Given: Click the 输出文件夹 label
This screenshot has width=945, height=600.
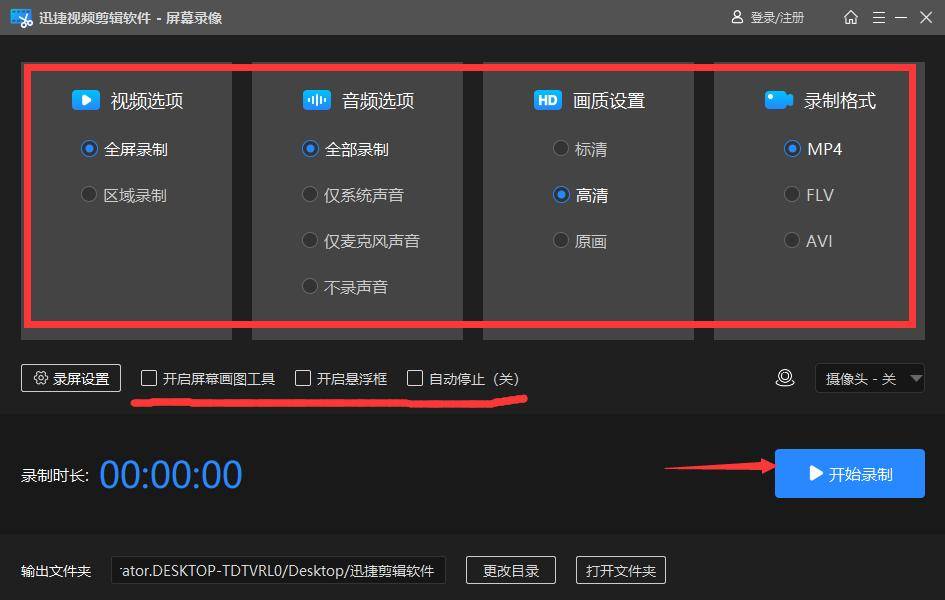Looking at the screenshot, I should click(56, 570).
